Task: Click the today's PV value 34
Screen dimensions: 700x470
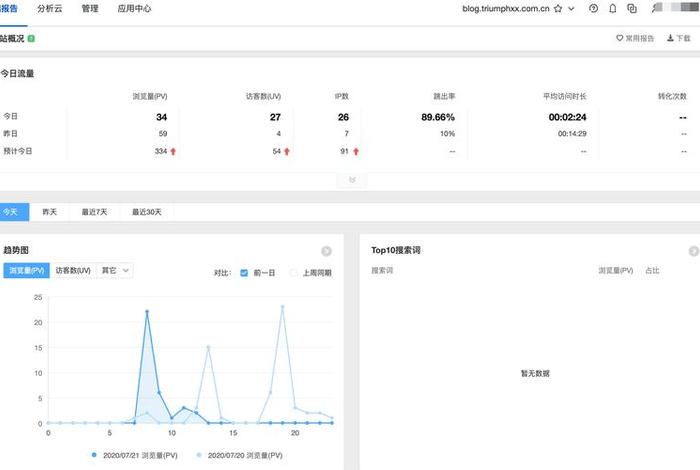Action: coord(162,117)
